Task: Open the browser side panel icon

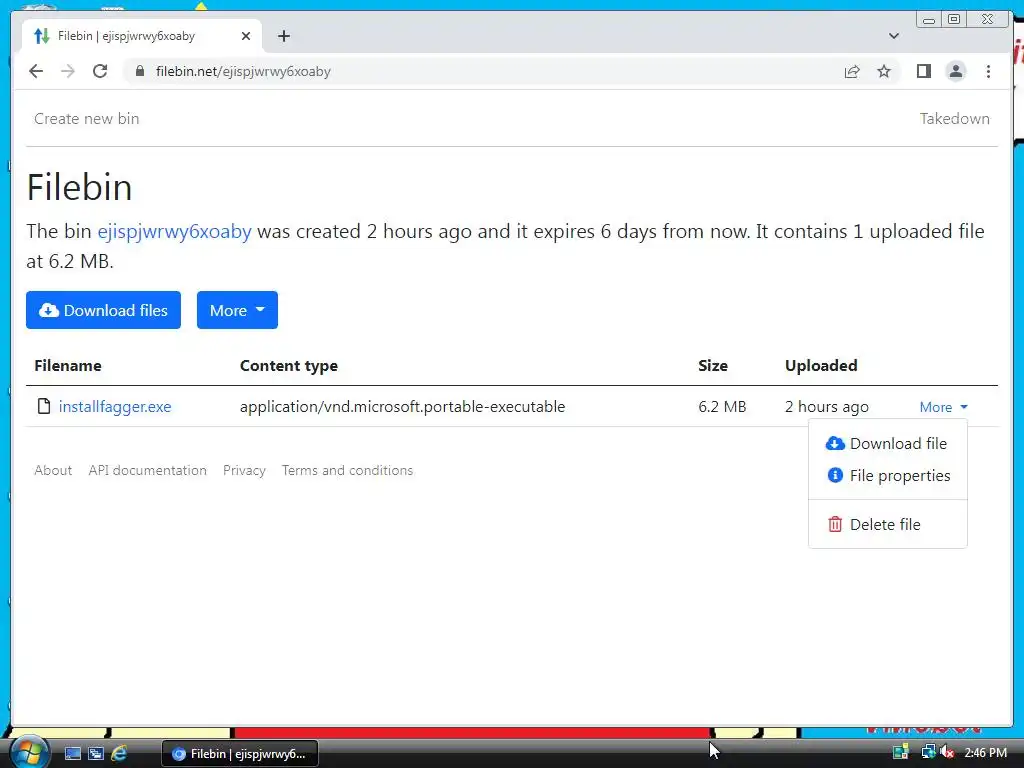Action: [x=923, y=71]
